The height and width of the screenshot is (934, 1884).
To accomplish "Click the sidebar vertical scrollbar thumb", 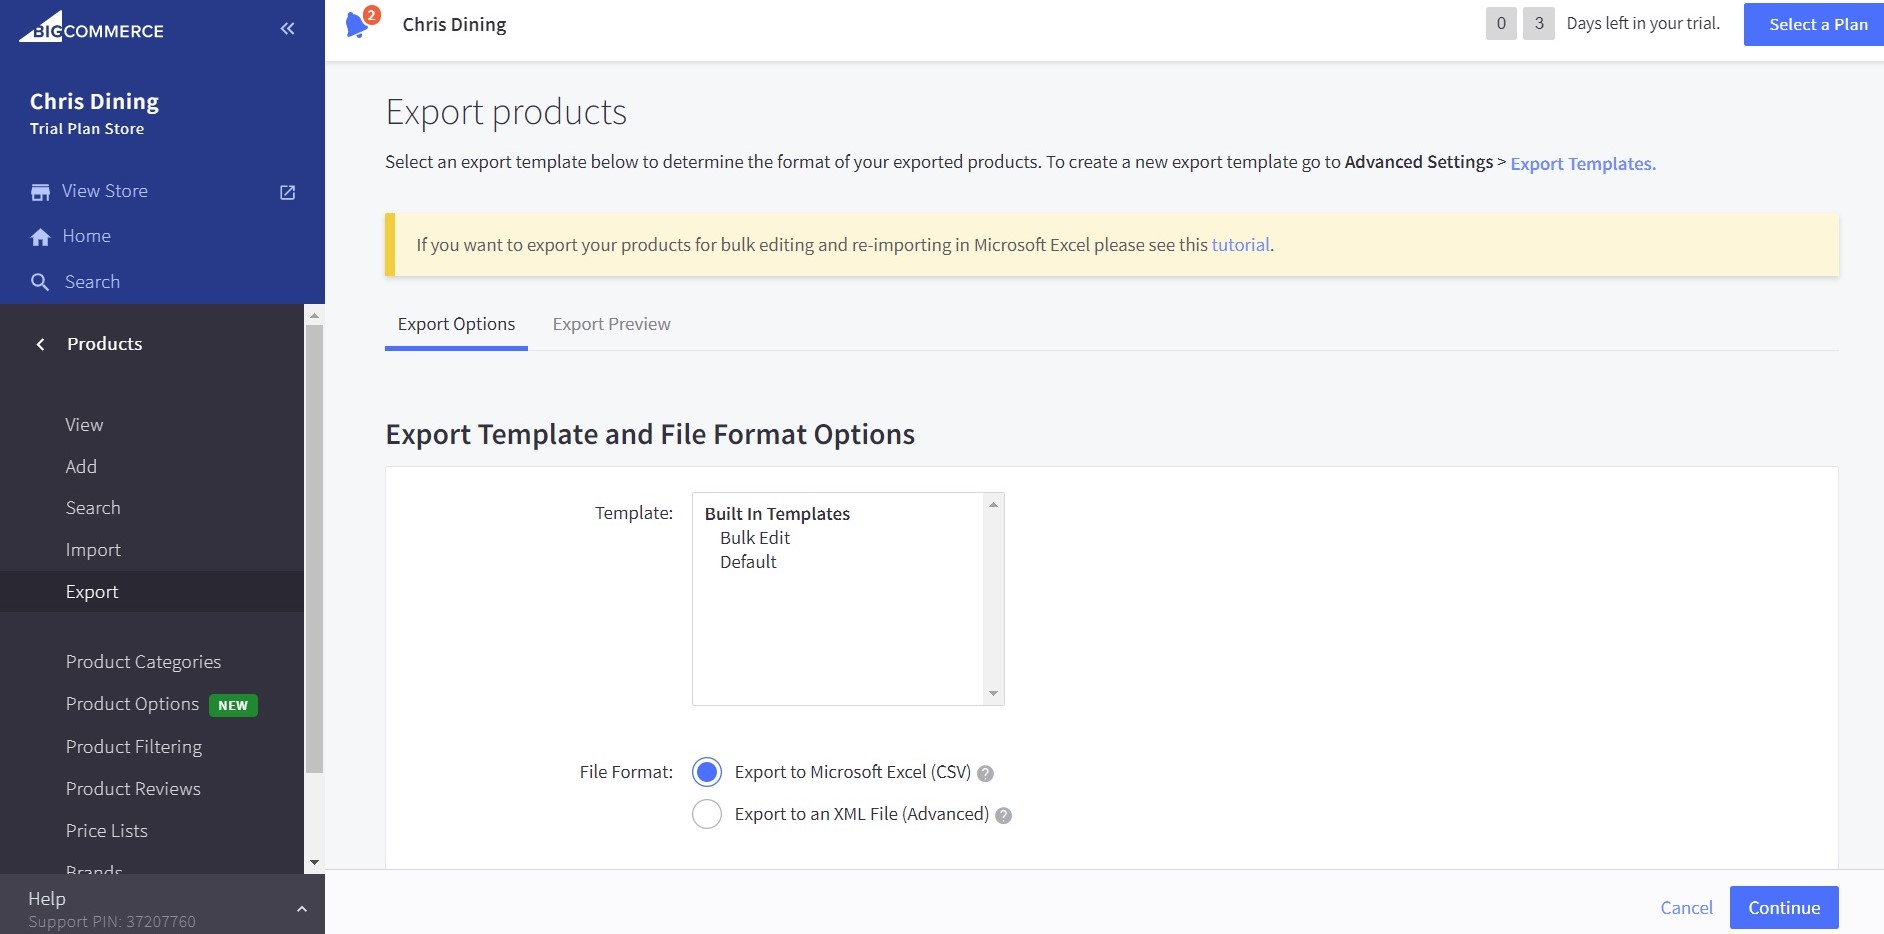I will 314,550.
